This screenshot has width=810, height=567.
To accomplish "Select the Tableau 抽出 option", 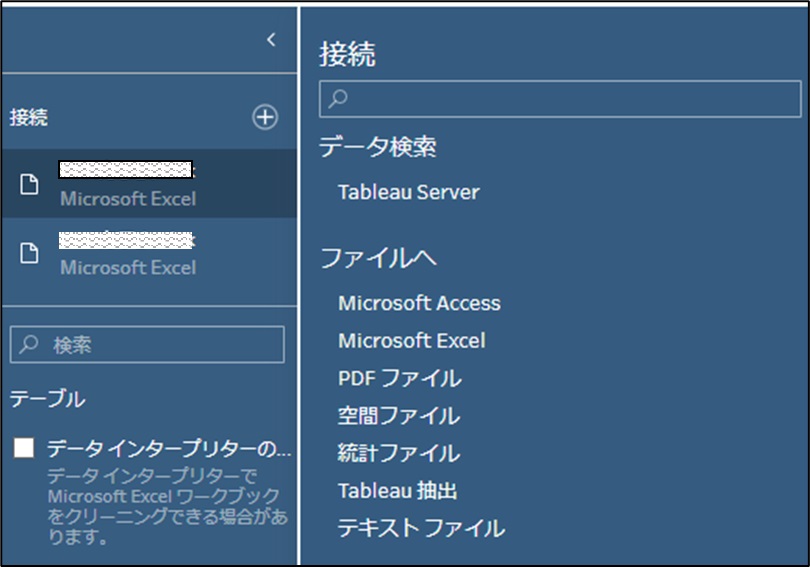I will (397, 491).
